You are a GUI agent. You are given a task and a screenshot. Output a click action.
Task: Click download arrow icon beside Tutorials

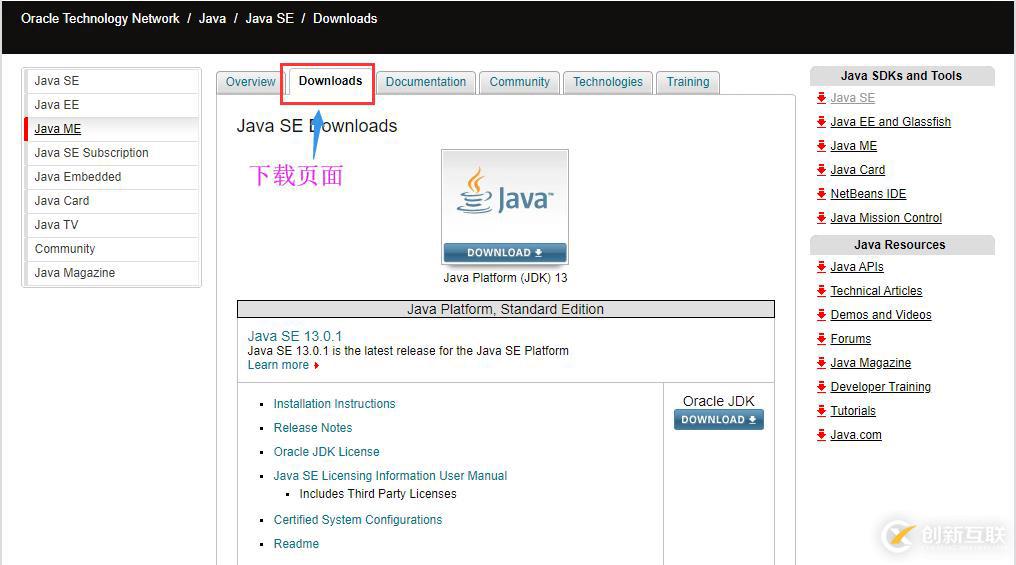point(821,411)
